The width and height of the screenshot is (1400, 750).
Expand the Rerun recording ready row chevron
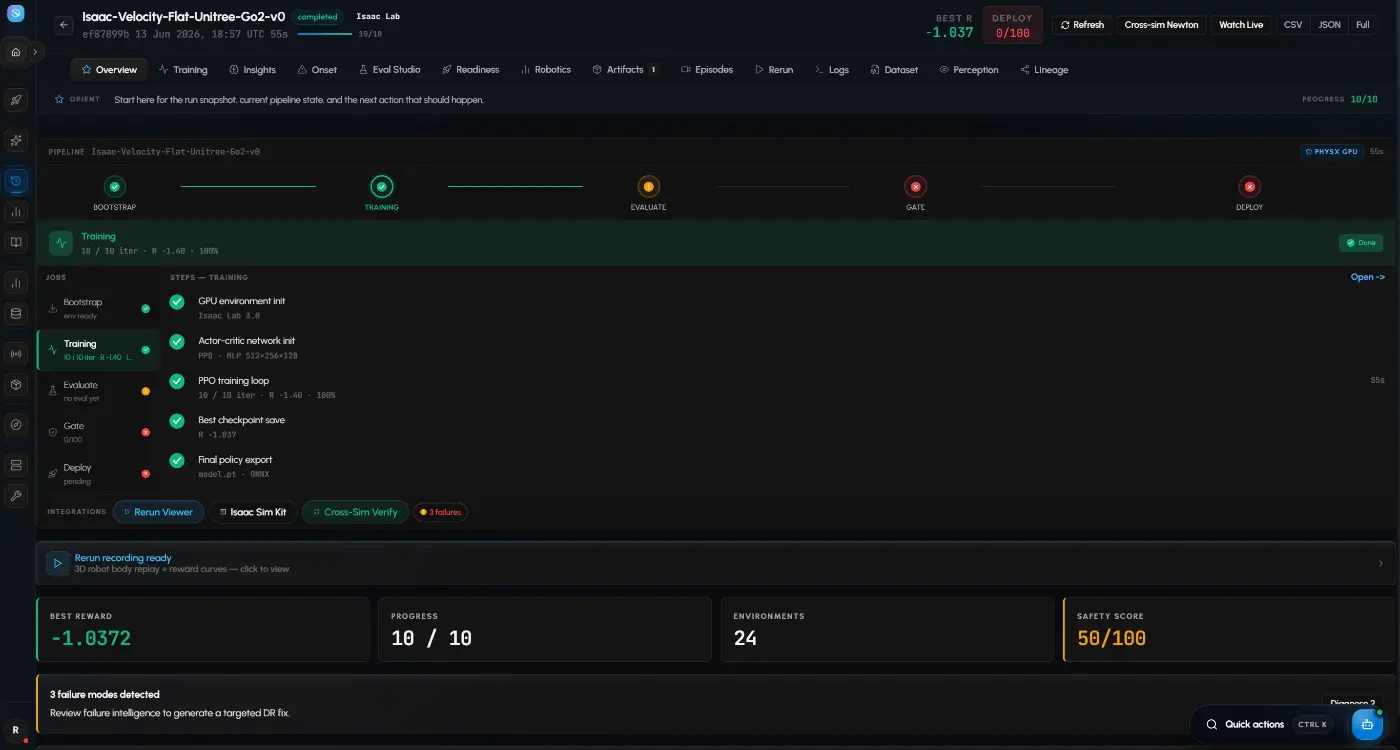click(x=1381, y=563)
